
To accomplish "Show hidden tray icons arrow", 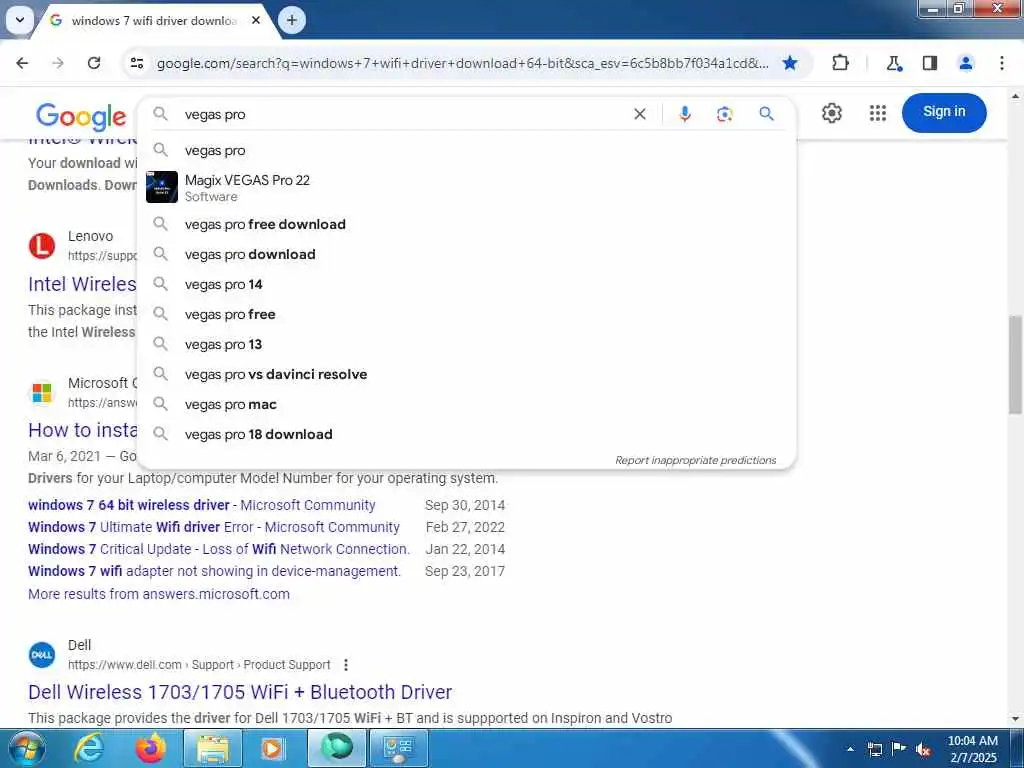I will click(850, 749).
